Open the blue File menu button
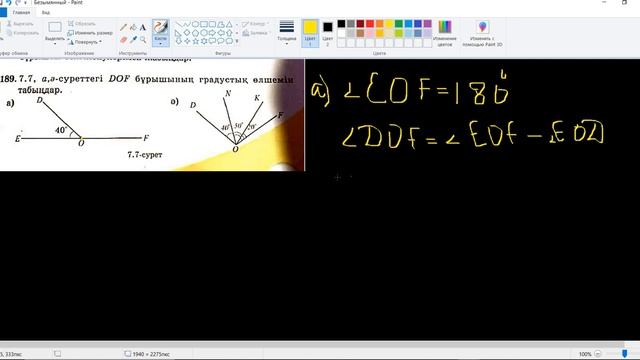 tap(3, 13)
